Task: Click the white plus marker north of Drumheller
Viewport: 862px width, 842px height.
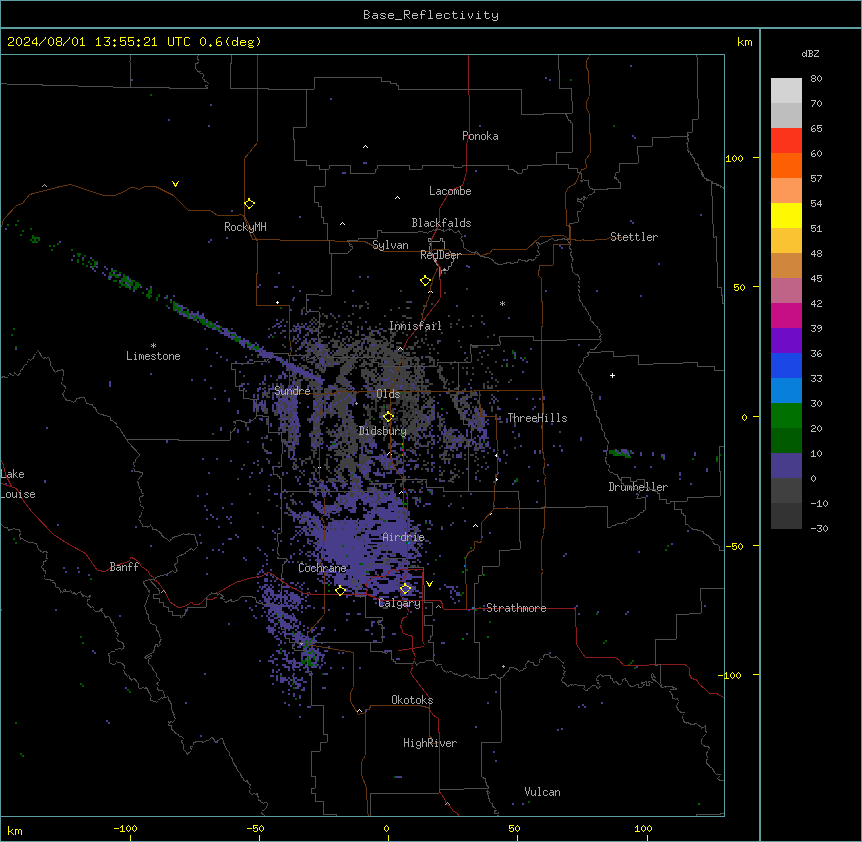Action: coord(612,375)
